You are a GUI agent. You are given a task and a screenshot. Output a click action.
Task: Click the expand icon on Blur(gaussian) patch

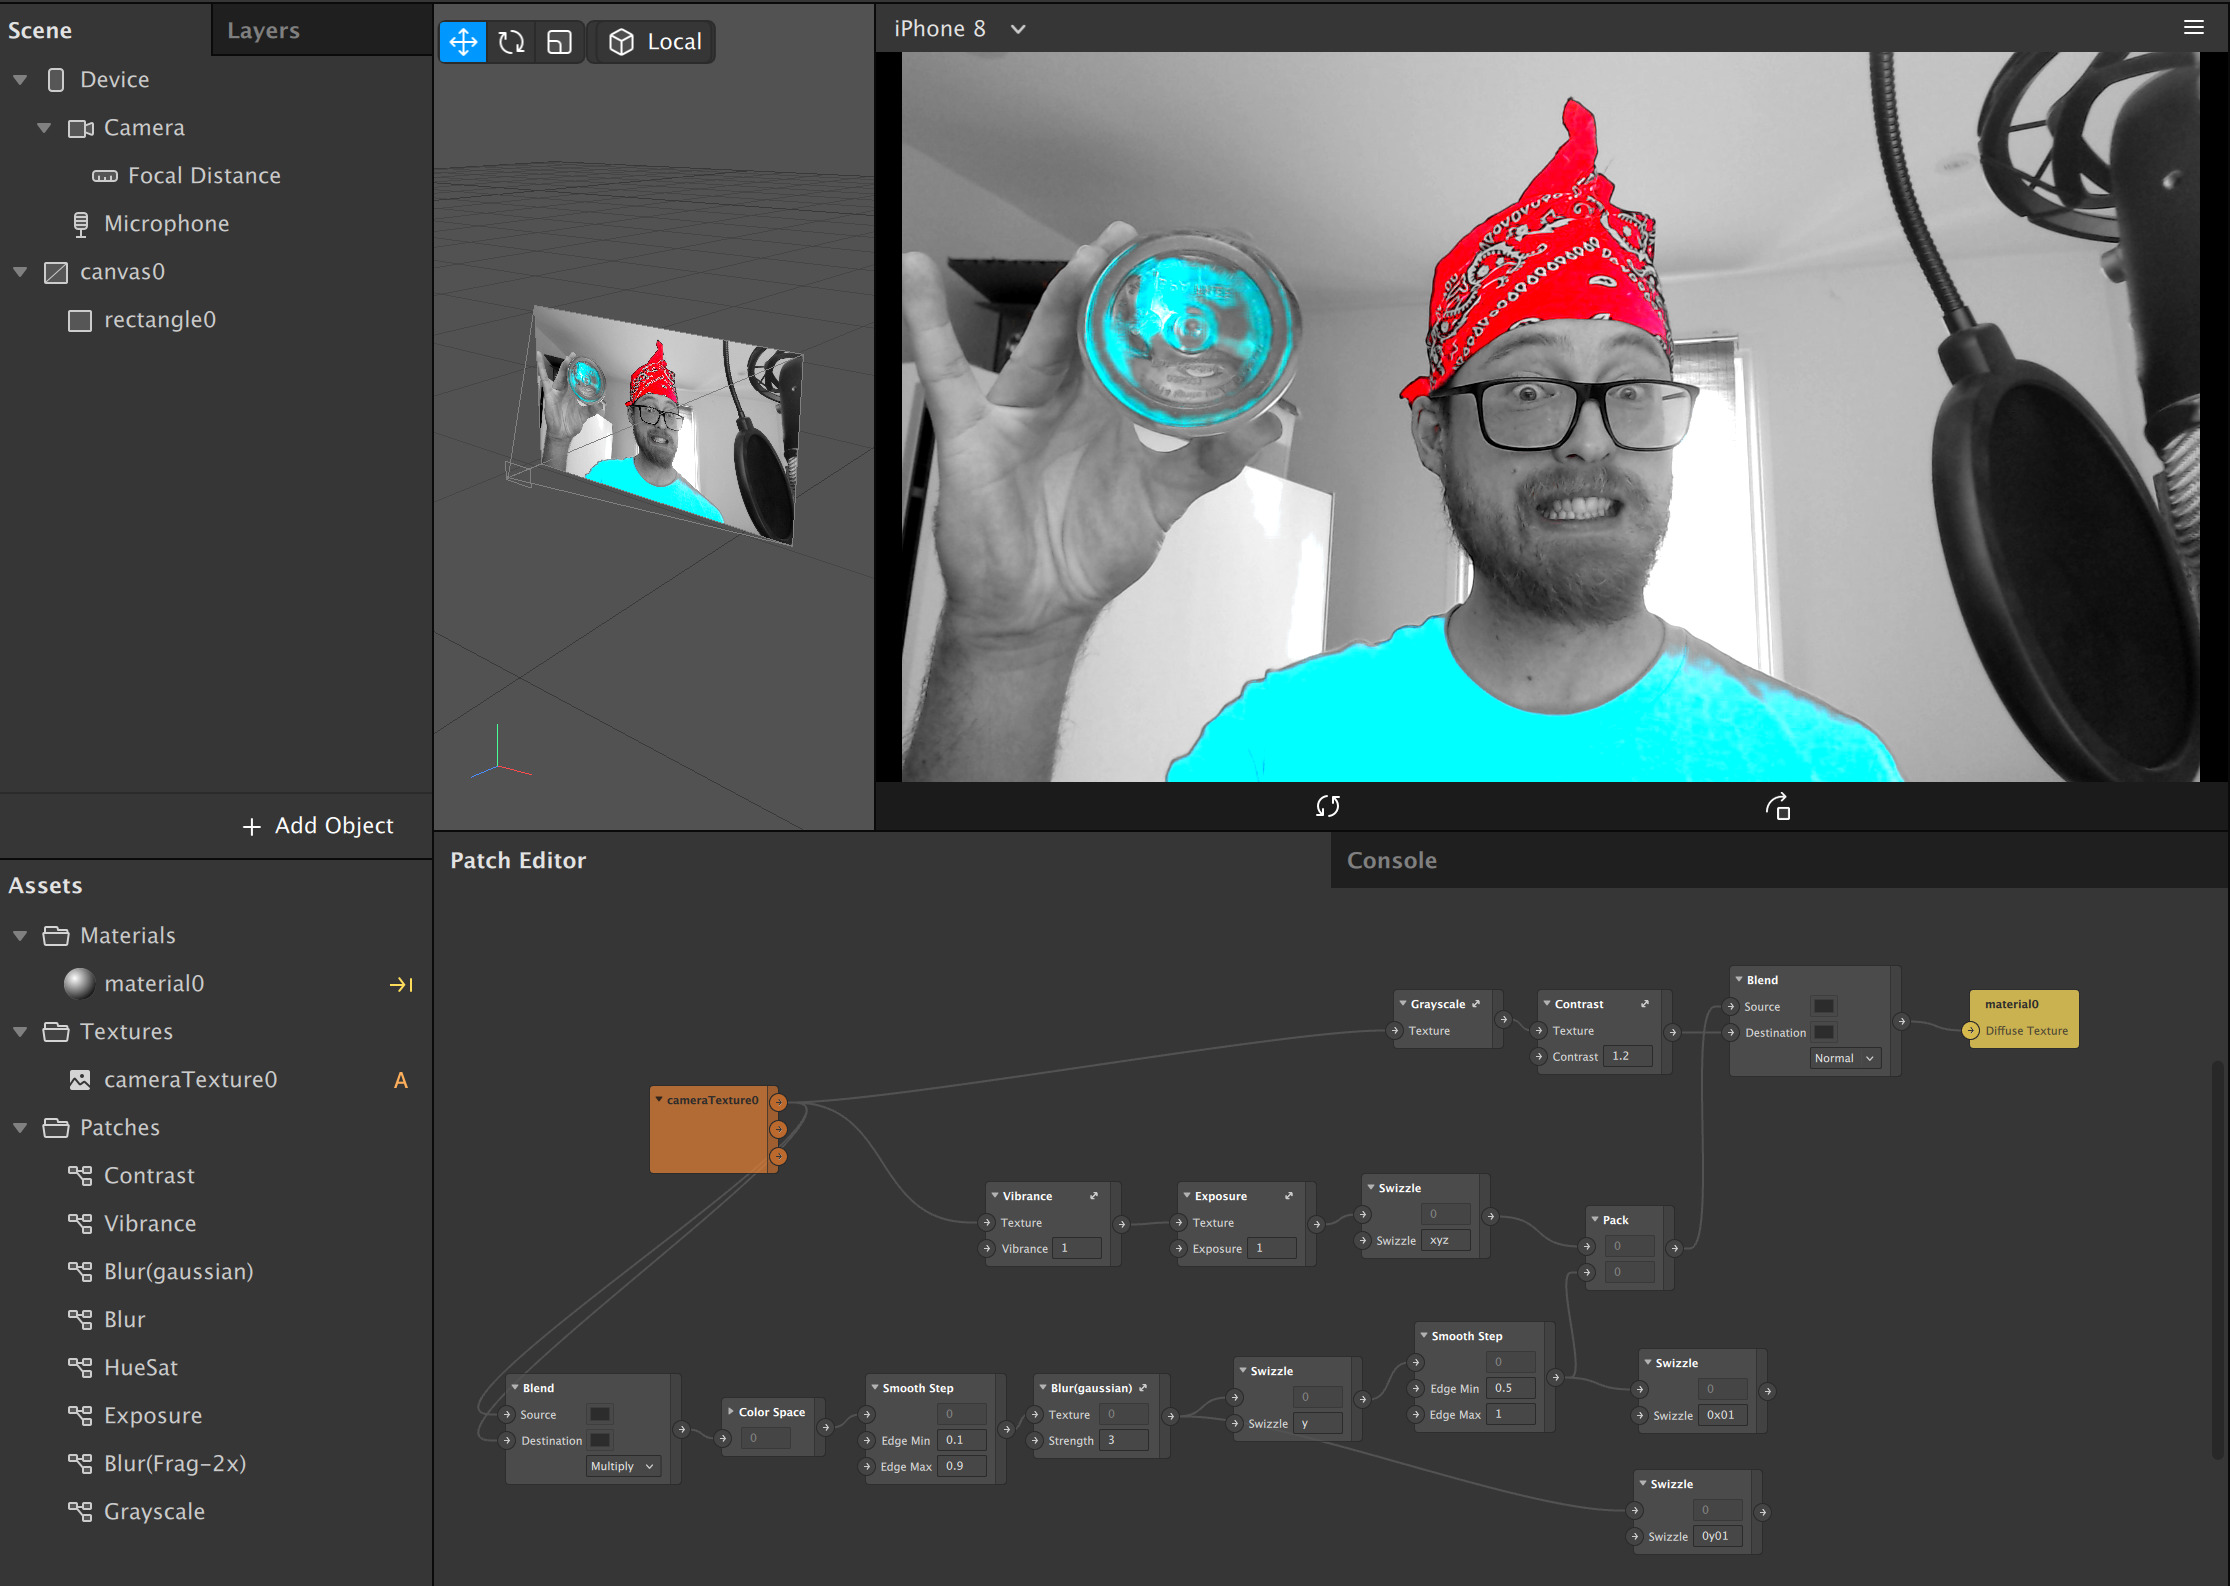(x=1143, y=1388)
